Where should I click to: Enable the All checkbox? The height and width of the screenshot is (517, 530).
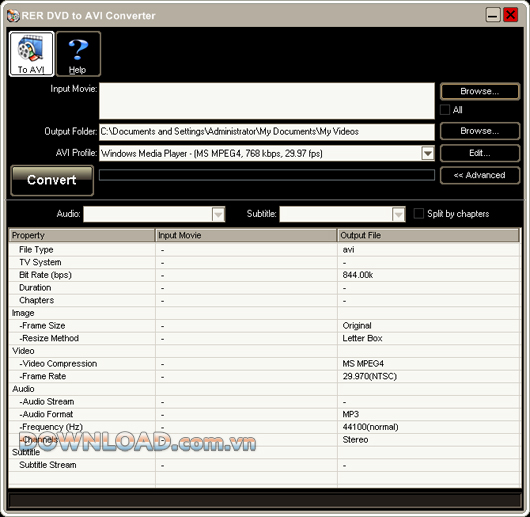pos(445,110)
